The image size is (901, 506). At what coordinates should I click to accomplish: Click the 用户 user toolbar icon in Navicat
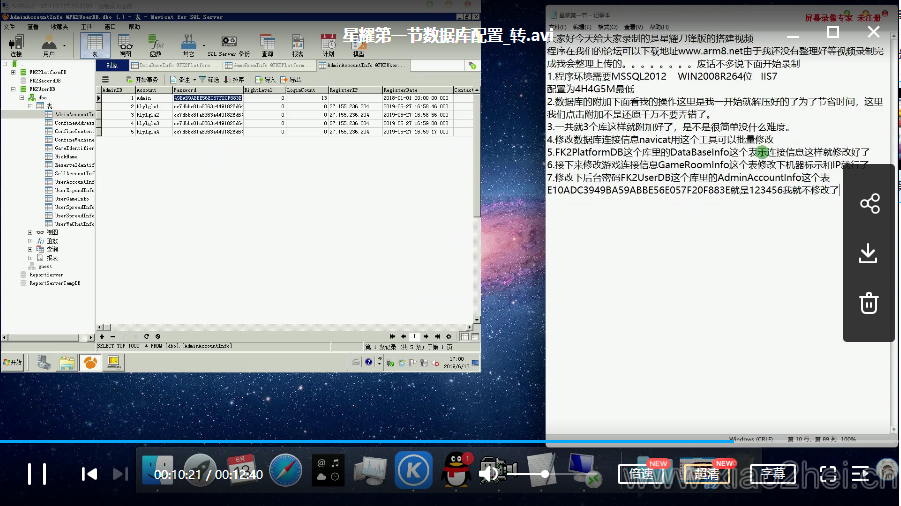click(x=49, y=45)
